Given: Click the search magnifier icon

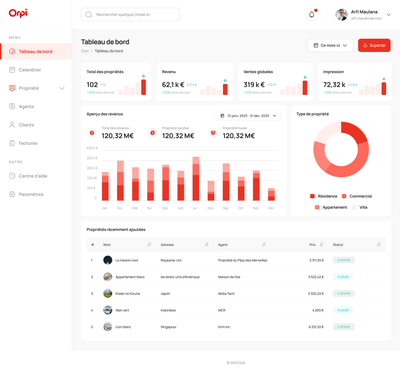Looking at the screenshot, I should [89, 15].
